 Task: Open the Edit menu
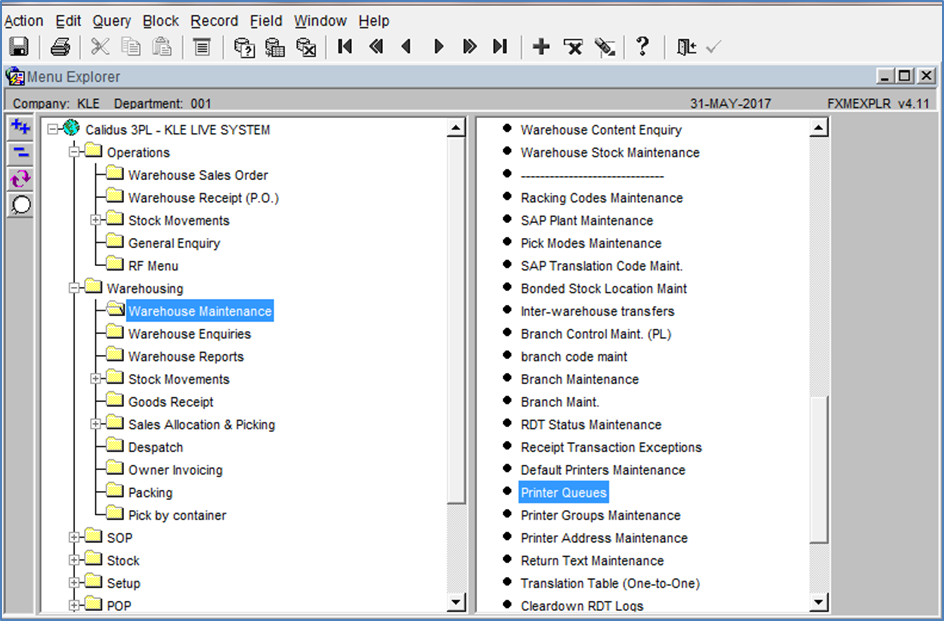68,20
